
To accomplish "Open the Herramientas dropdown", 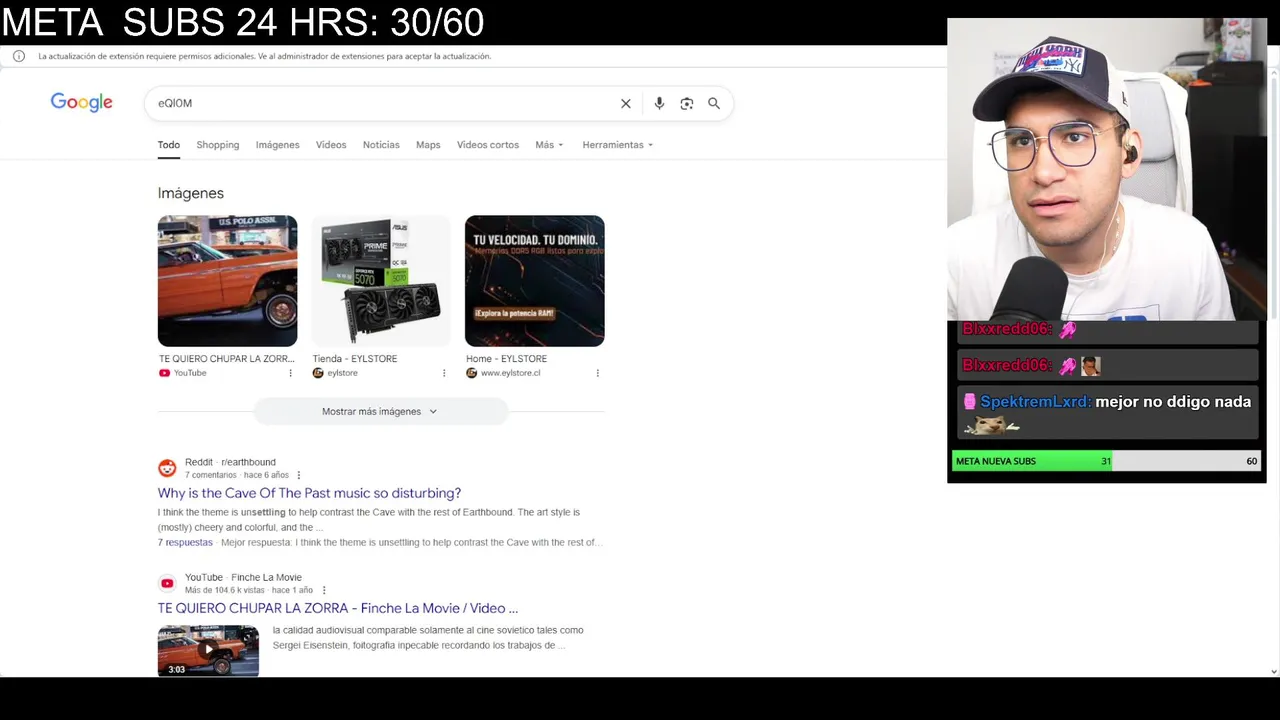I will point(617,145).
